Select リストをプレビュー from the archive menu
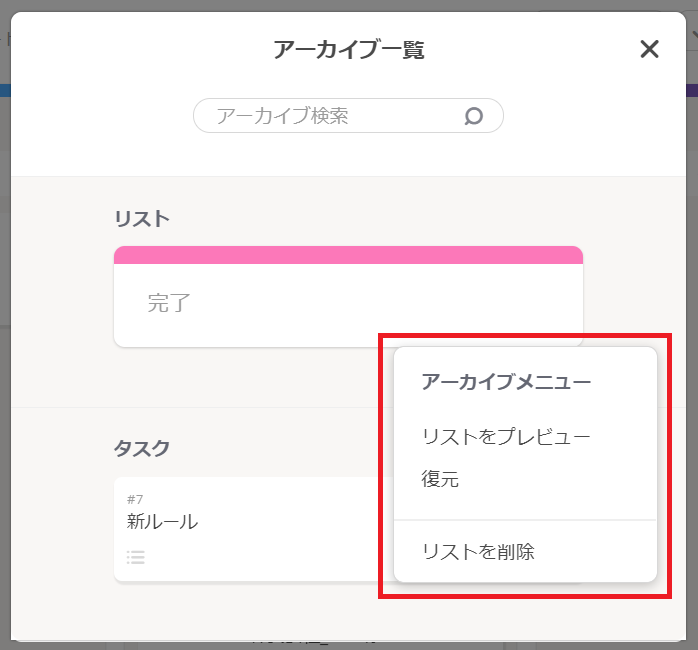This screenshot has height=650, width=698. click(x=506, y=437)
